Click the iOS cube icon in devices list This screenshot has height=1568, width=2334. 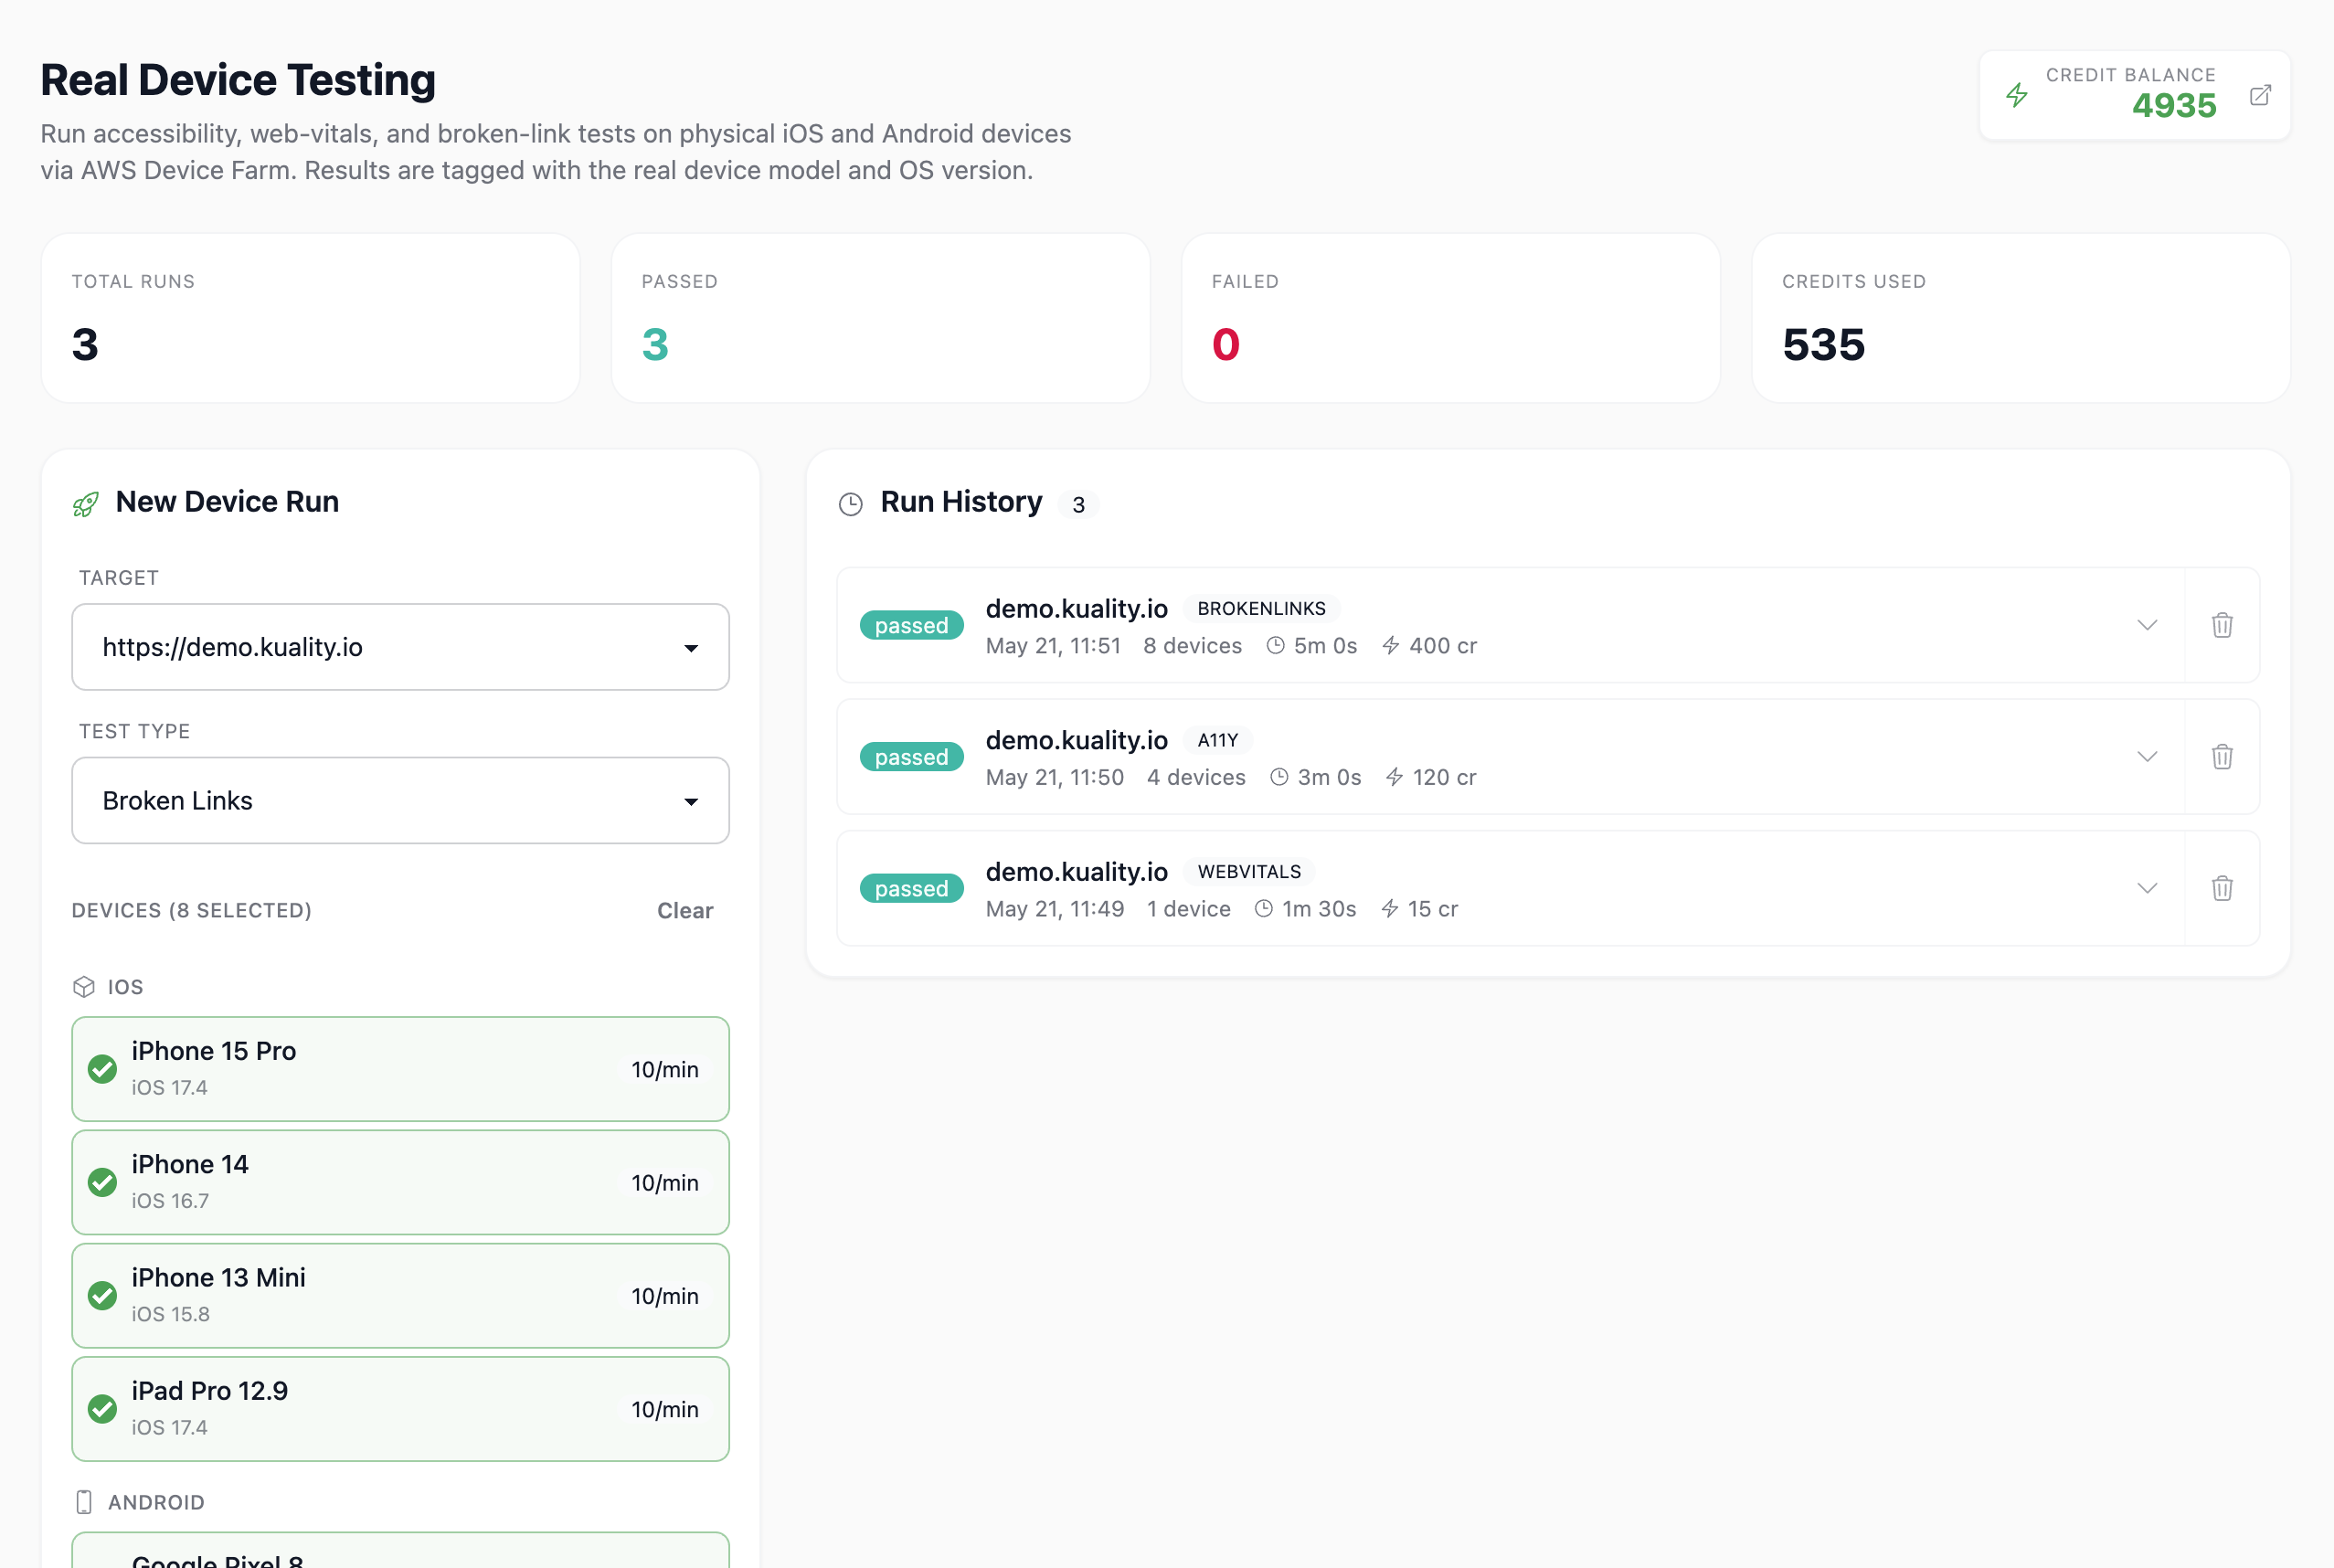coord(84,987)
